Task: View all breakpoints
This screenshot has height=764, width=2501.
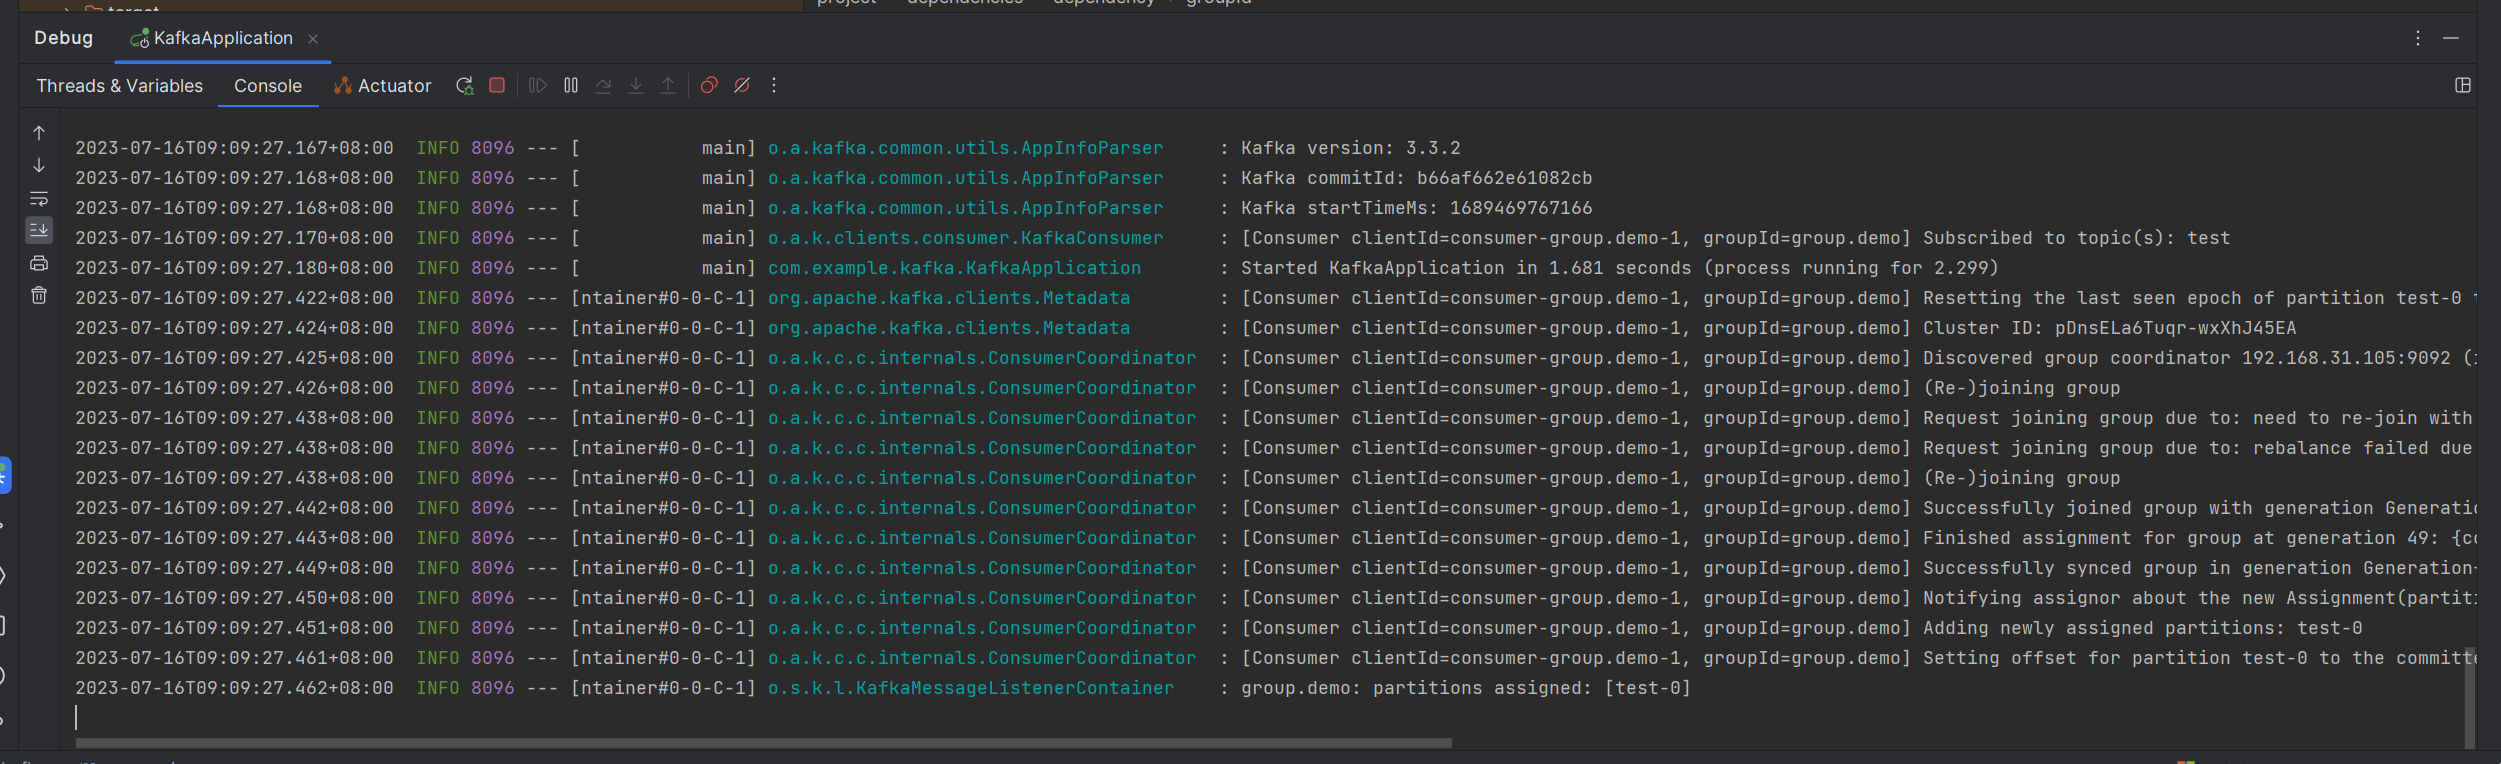Action: click(709, 85)
